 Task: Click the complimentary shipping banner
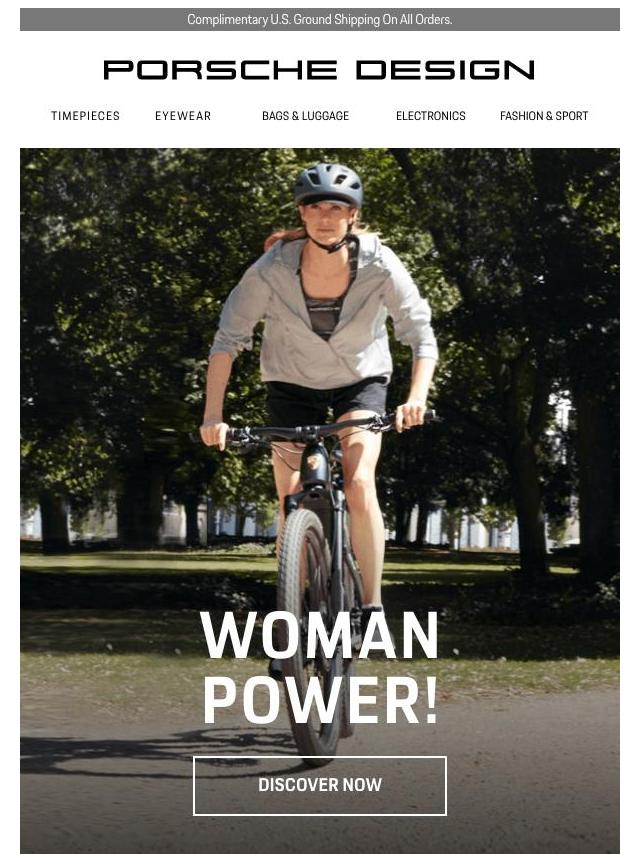[320, 20]
